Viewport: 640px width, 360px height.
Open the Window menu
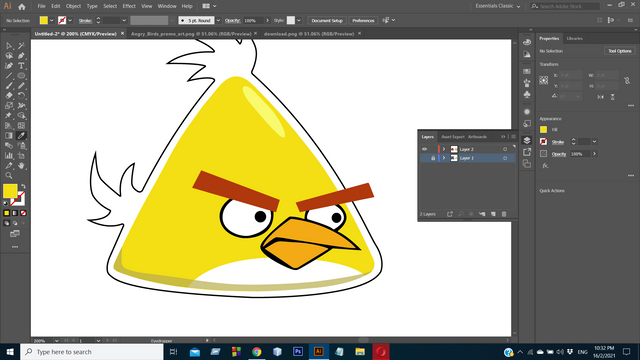tap(167, 6)
